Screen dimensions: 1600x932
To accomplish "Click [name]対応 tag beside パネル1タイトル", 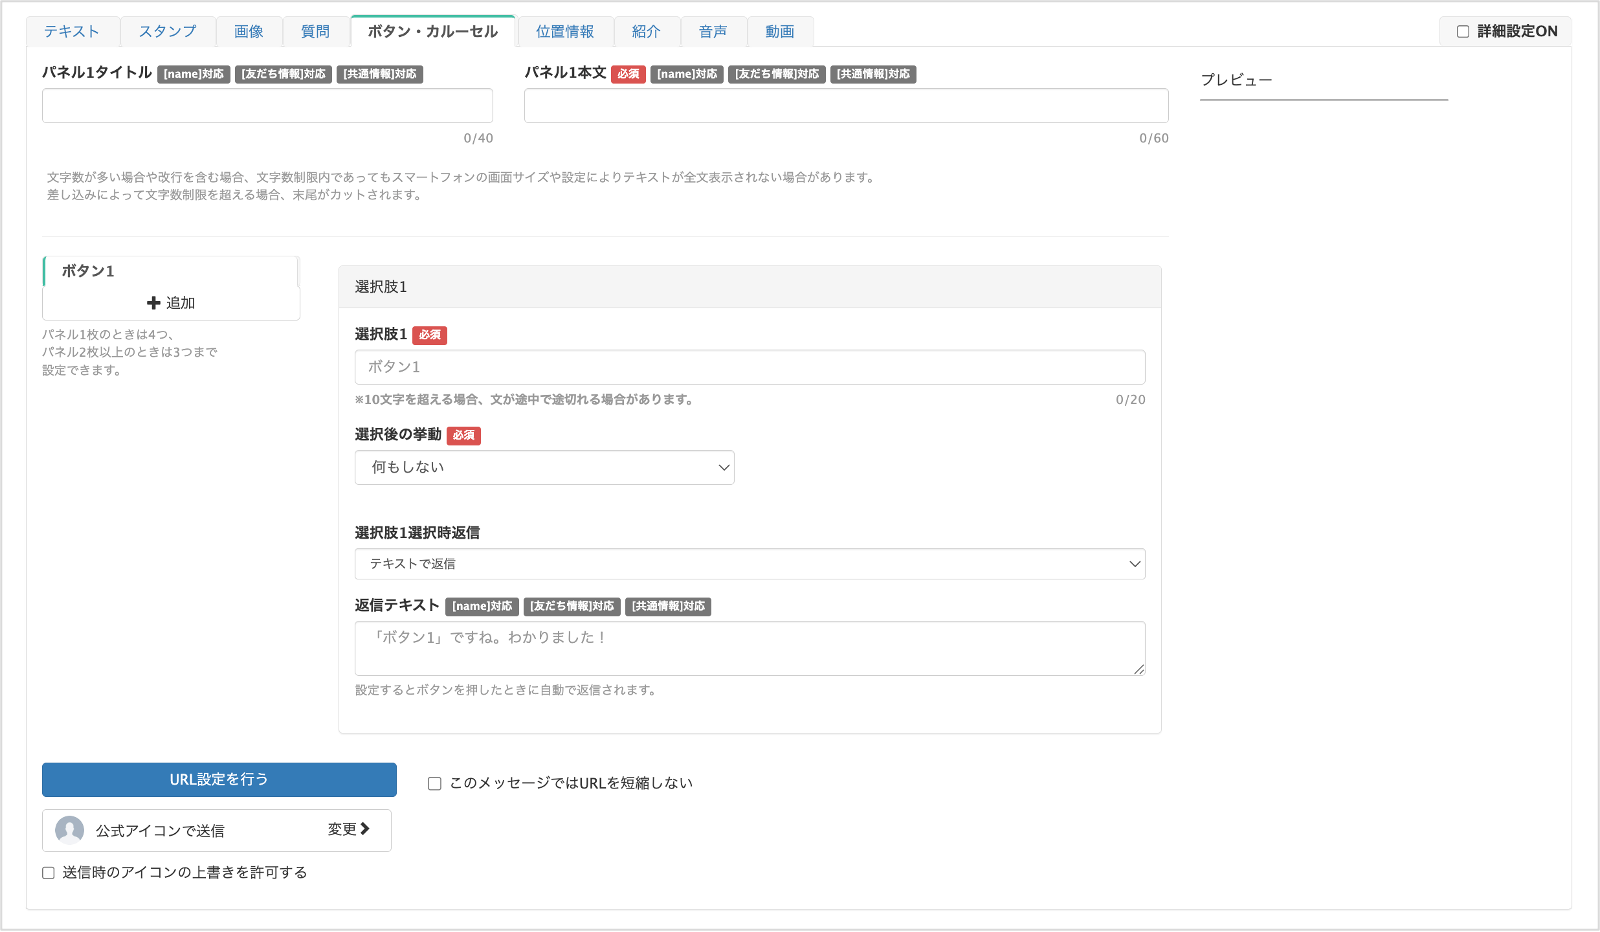I will [x=194, y=74].
